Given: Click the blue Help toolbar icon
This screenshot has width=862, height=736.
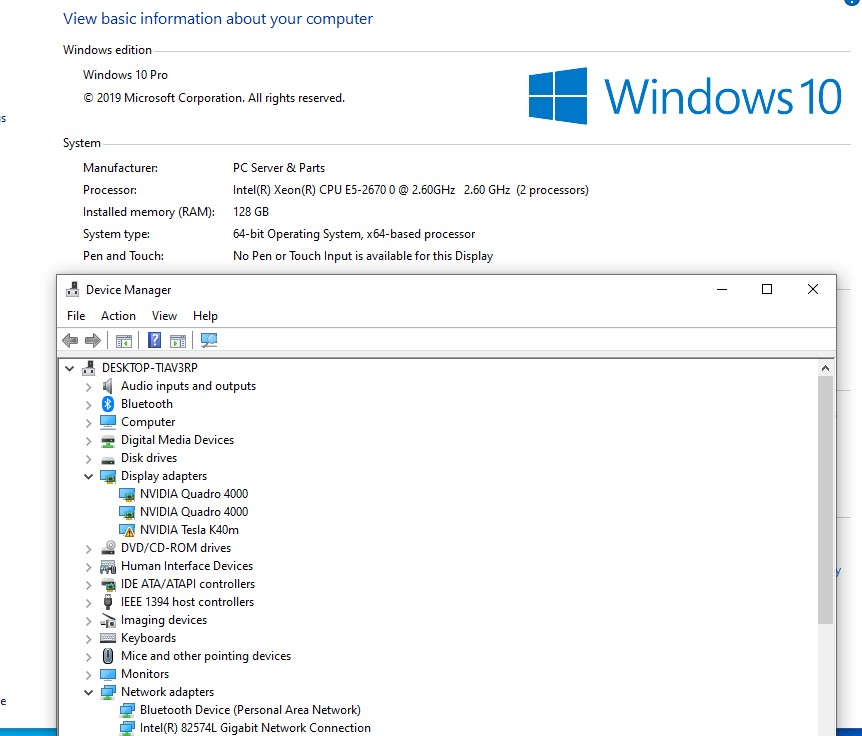Looking at the screenshot, I should pyautogui.click(x=155, y=340).
